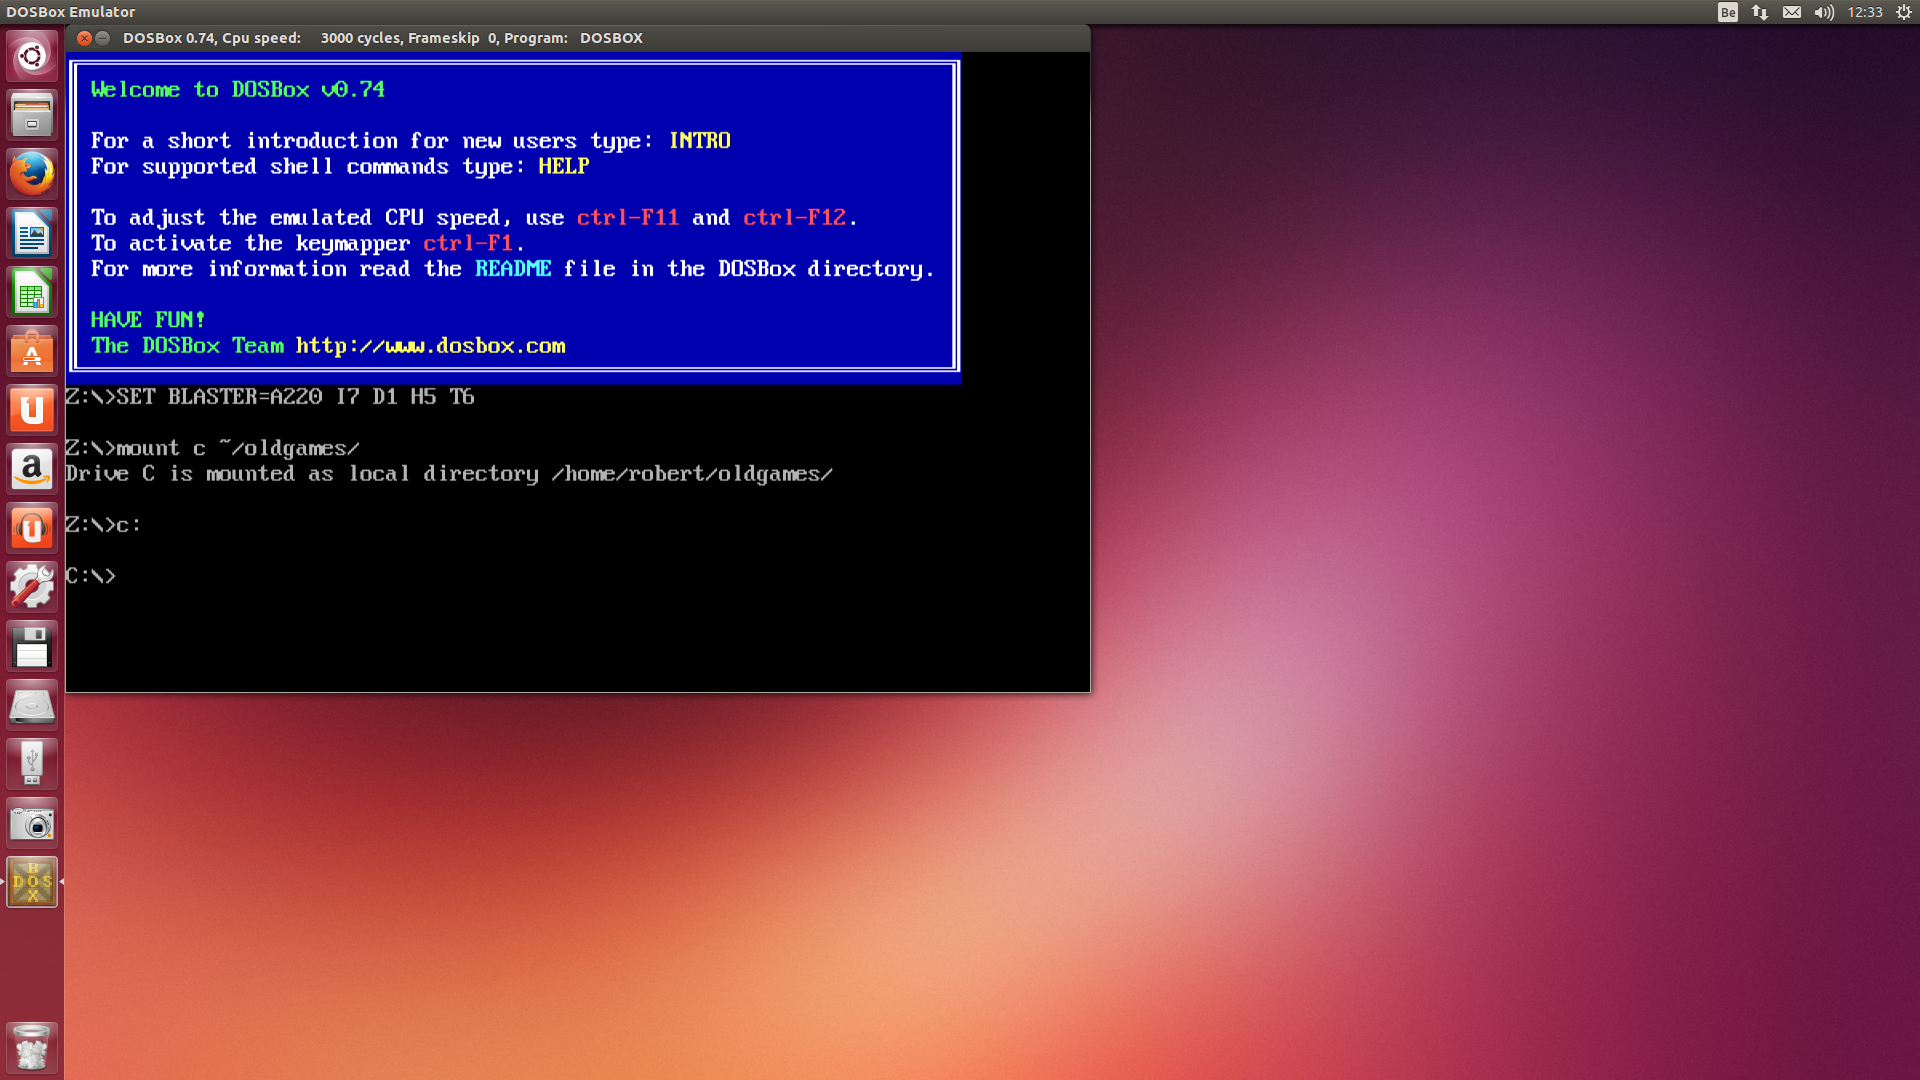
Task: Open the Files manager from launcher
Action: [32, 115]
